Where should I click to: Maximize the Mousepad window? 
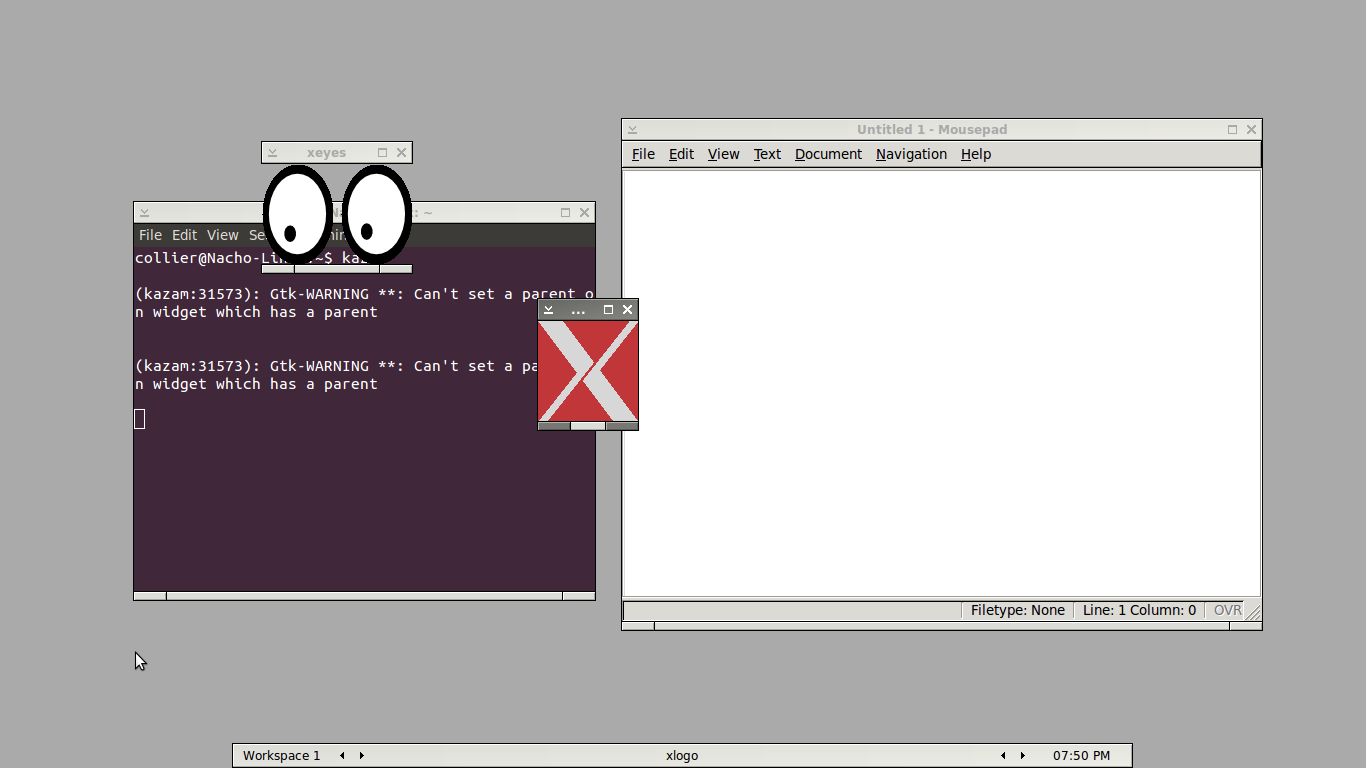tap(1232, 129)
